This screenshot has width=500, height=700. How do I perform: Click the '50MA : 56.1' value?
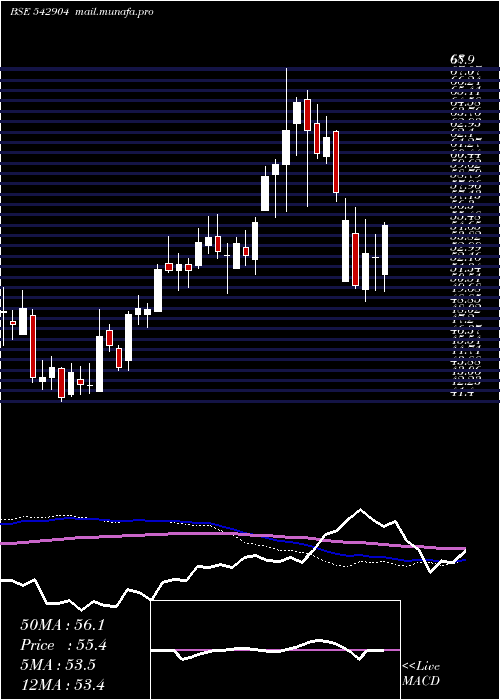click(62, 625)
